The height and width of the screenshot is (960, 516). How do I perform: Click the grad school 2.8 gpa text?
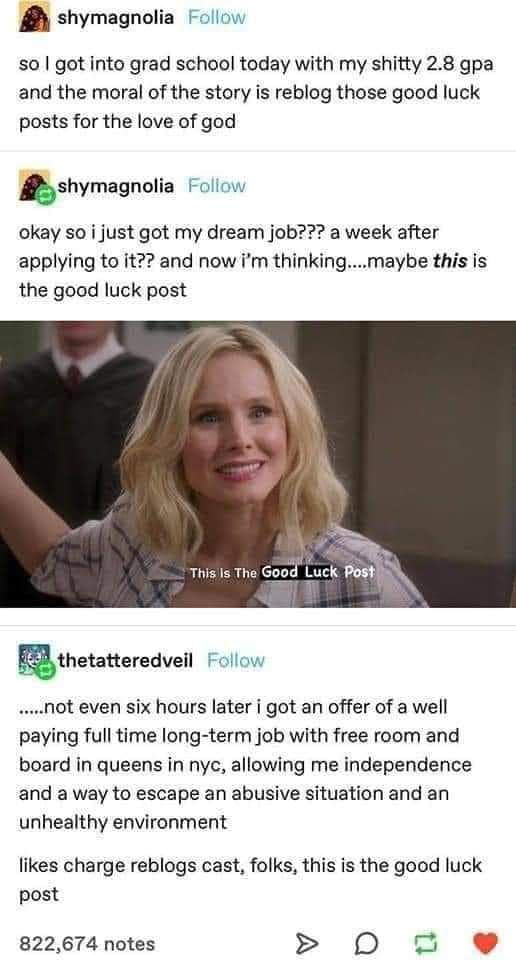(x=256, y=93)
